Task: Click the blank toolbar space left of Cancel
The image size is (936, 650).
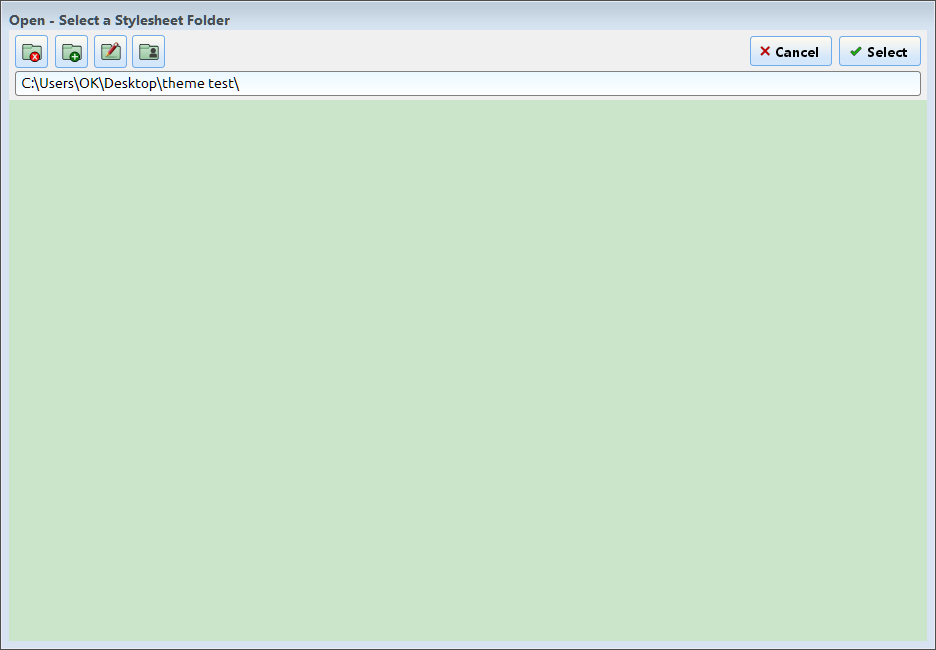Action: (450, 52)
